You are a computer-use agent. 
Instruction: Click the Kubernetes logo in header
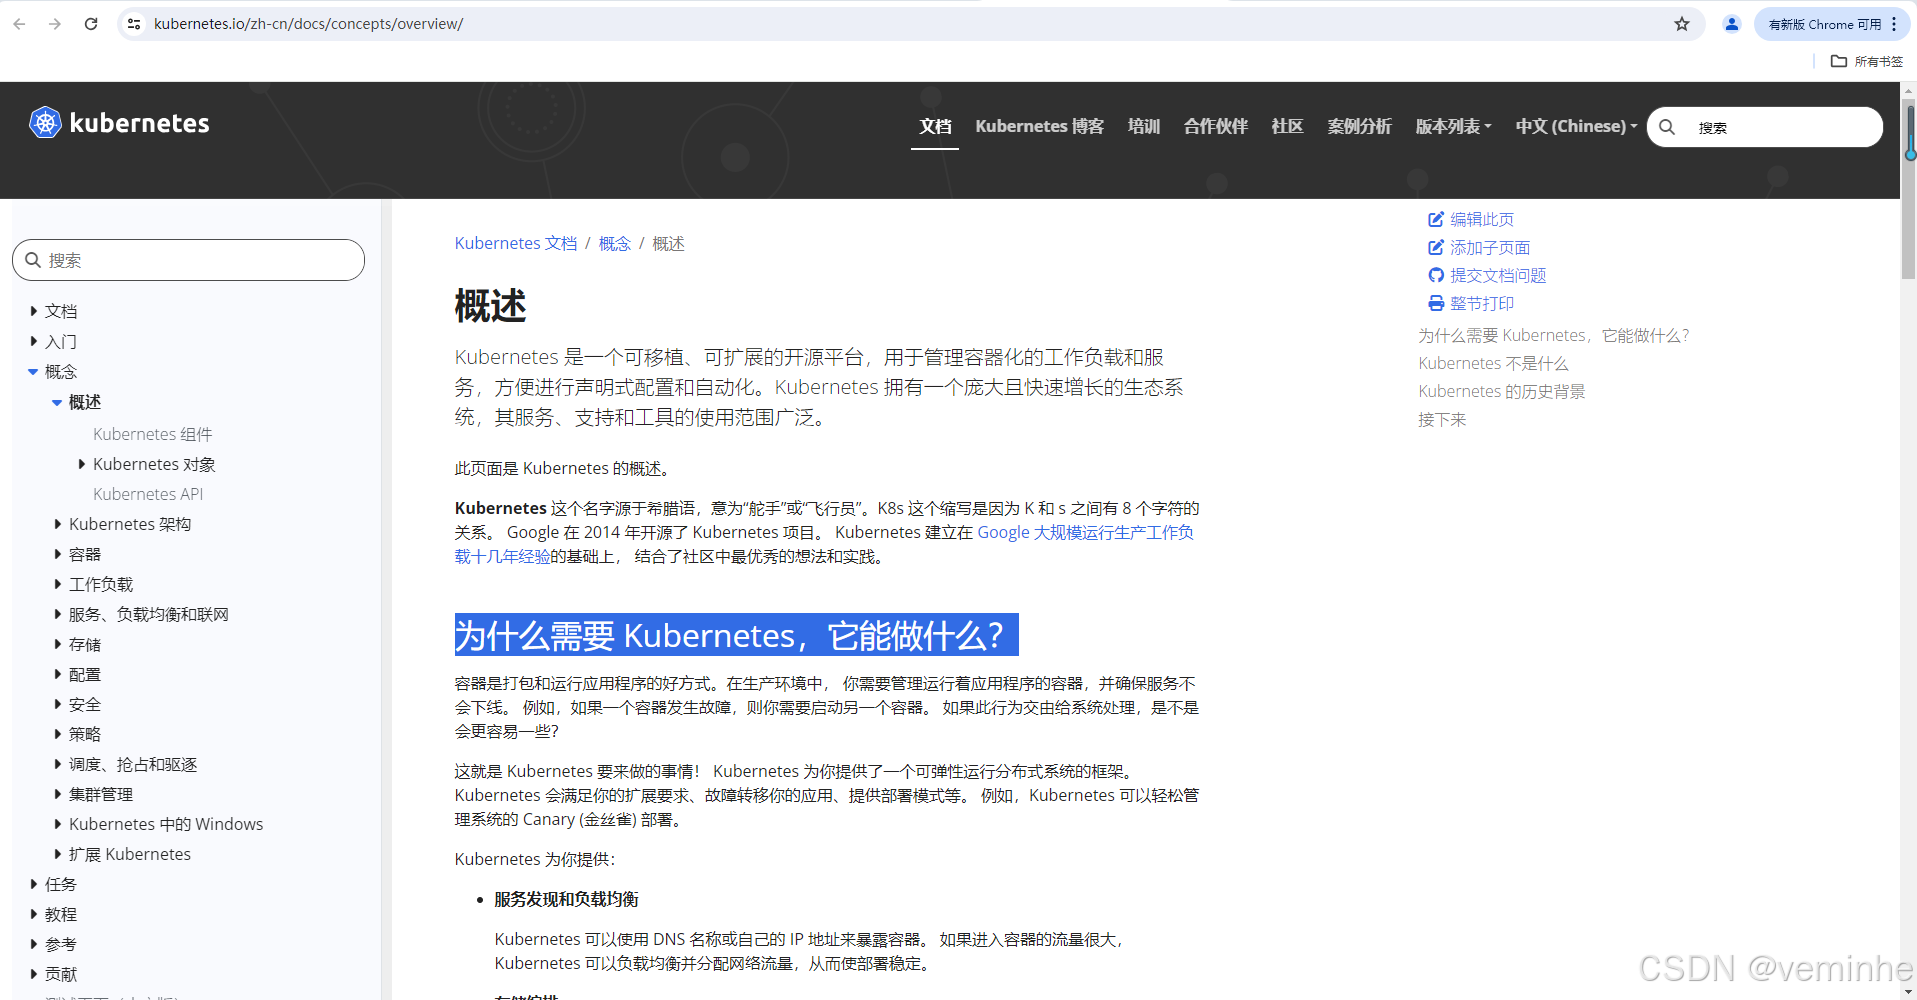click(x=119, y=123)
